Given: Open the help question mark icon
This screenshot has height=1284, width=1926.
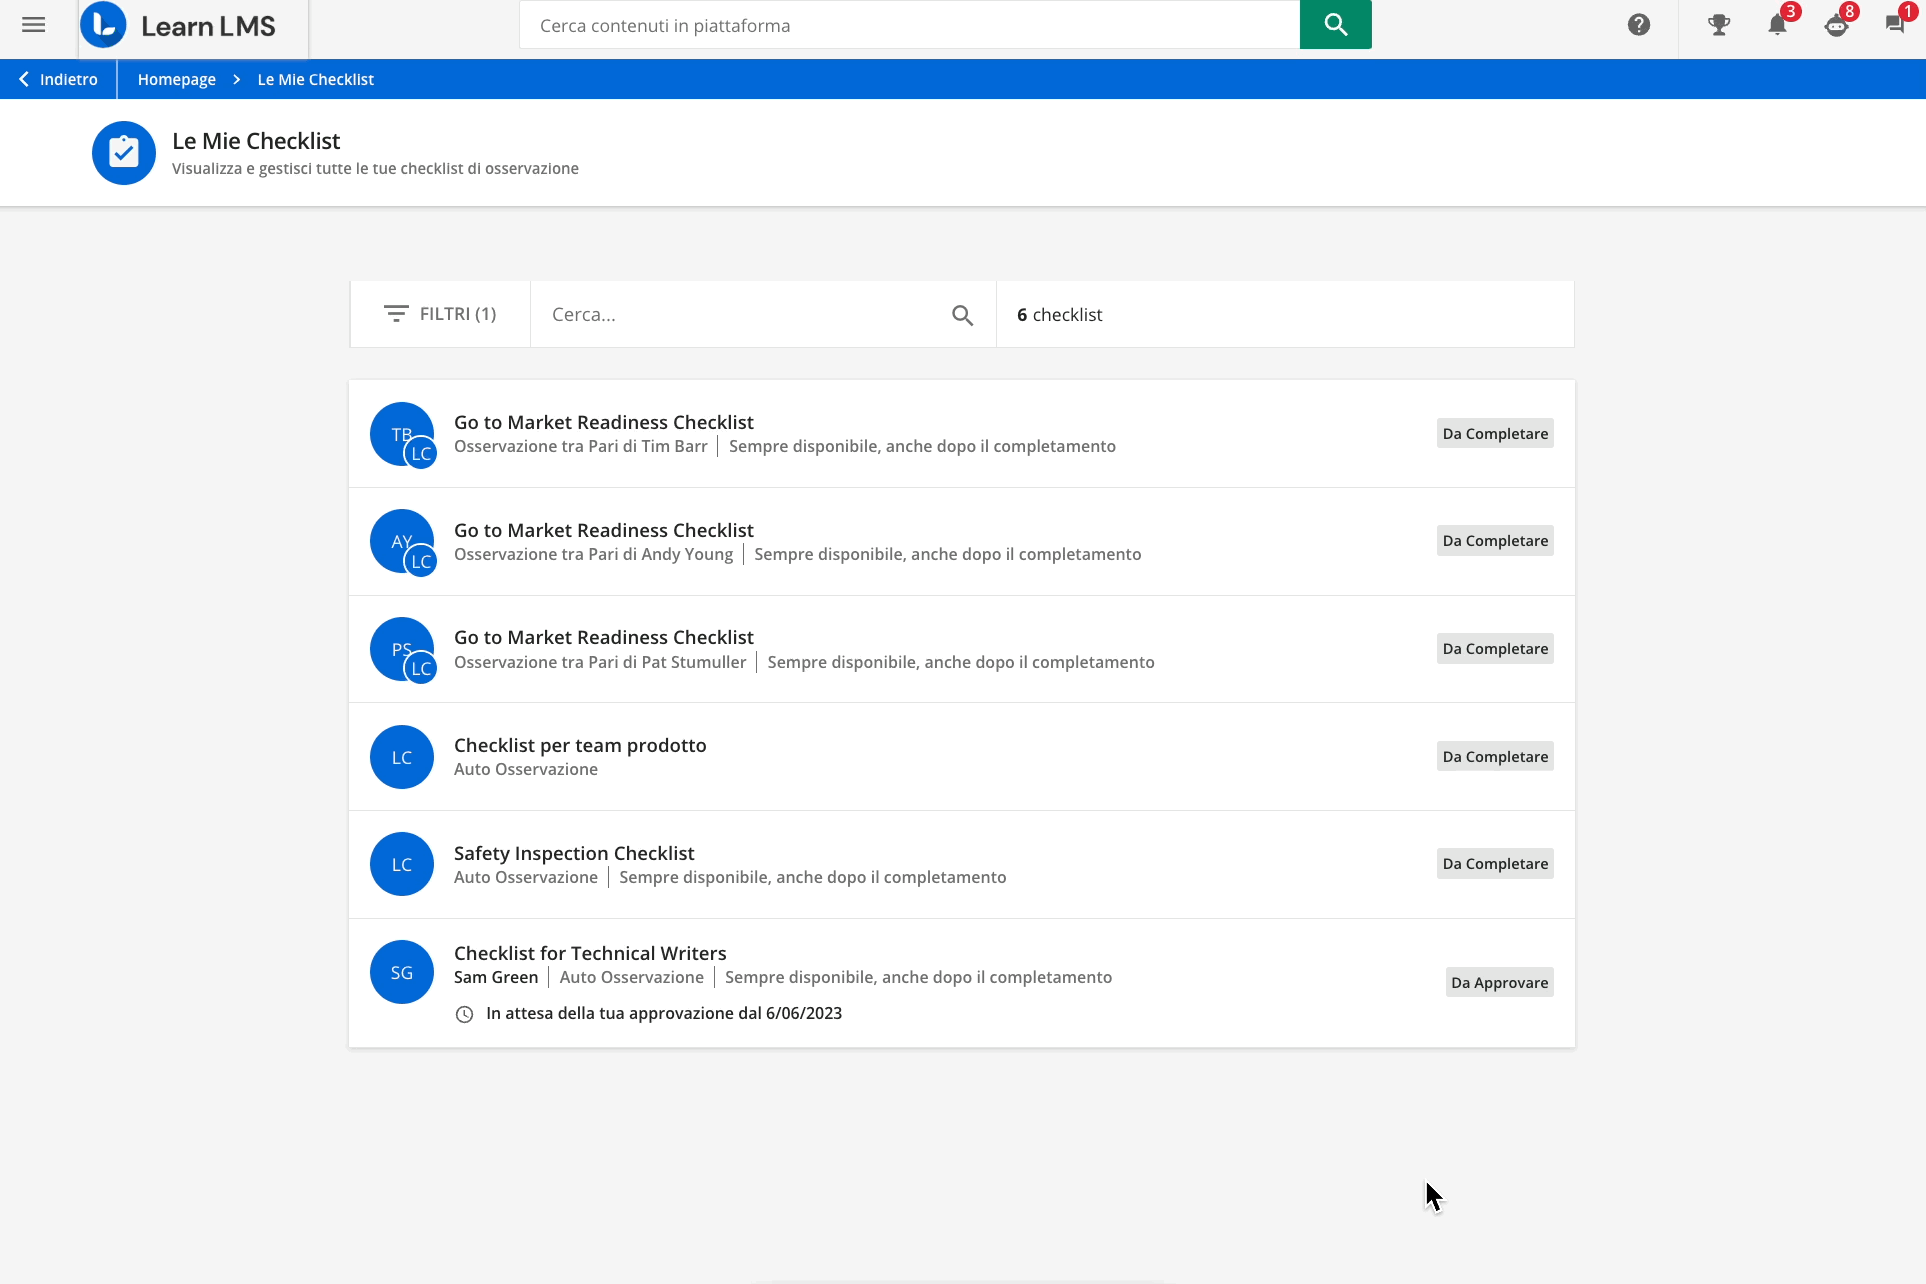Looking at the screenshot, I should [x=1638, y=25].
